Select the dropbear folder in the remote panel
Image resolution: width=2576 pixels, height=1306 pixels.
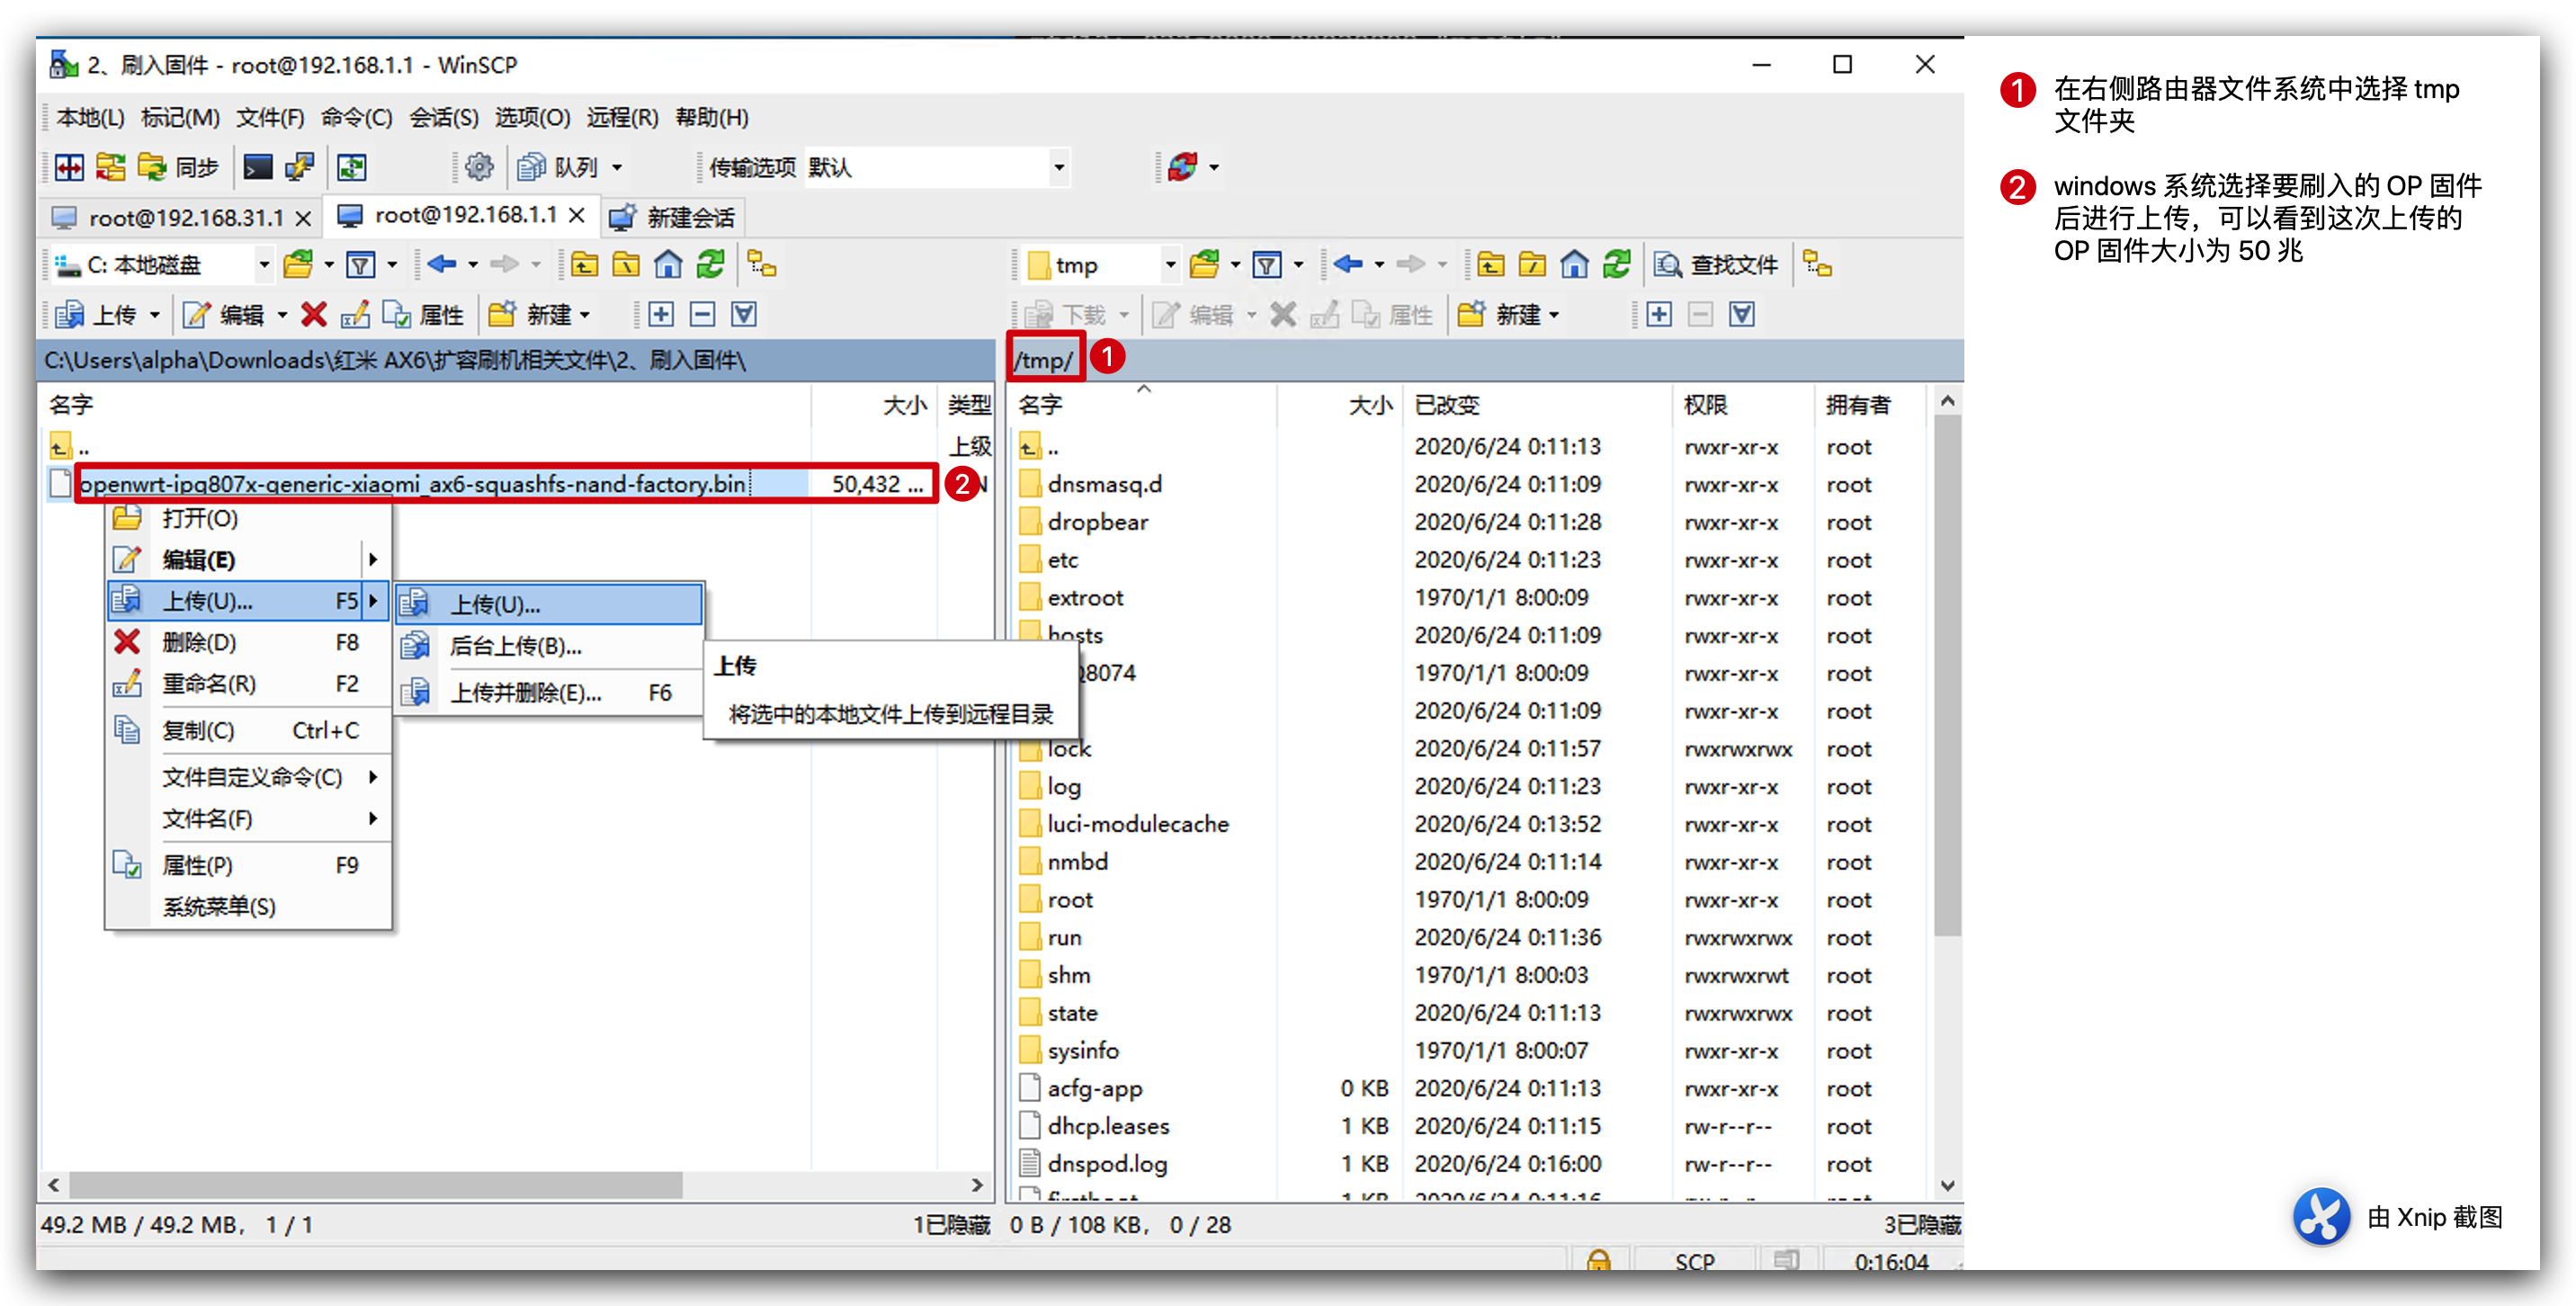[x=1097, y=522]
